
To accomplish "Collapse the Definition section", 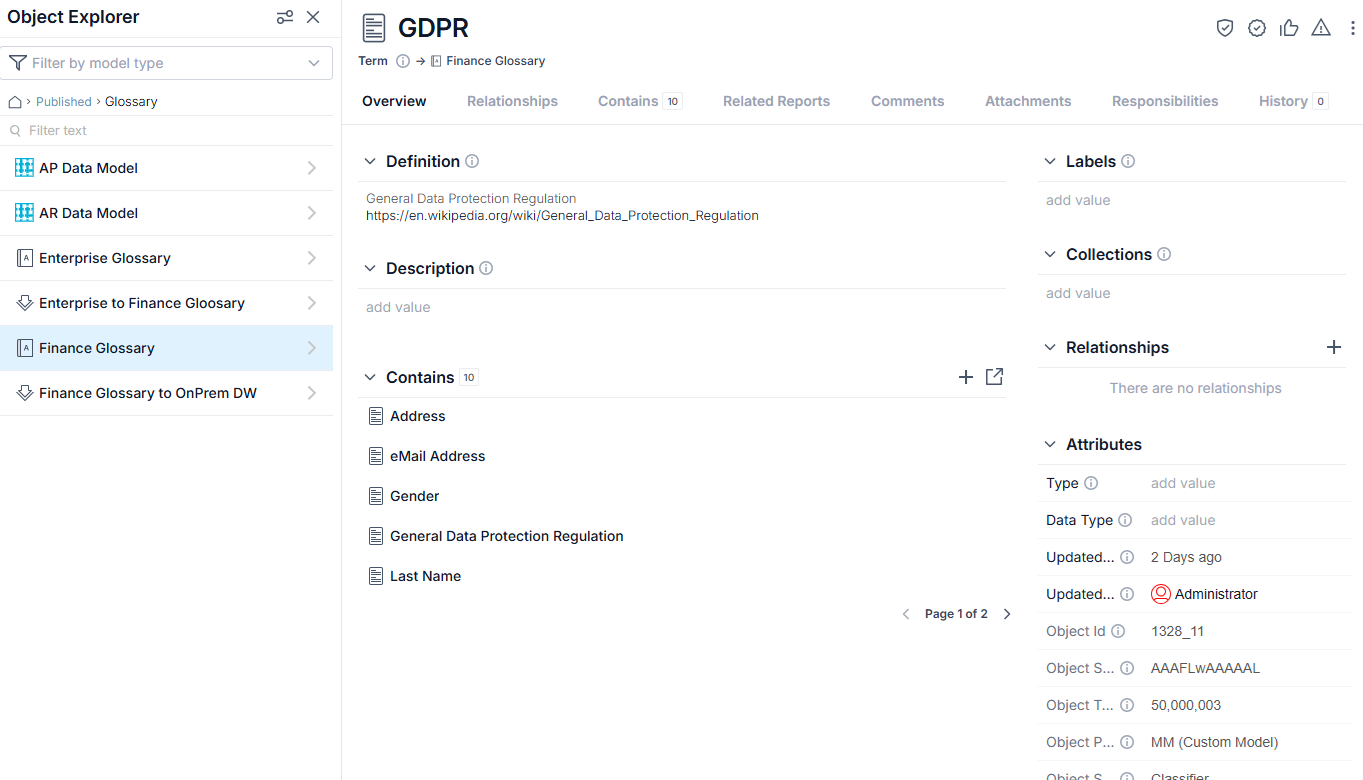I will [370, 161].
